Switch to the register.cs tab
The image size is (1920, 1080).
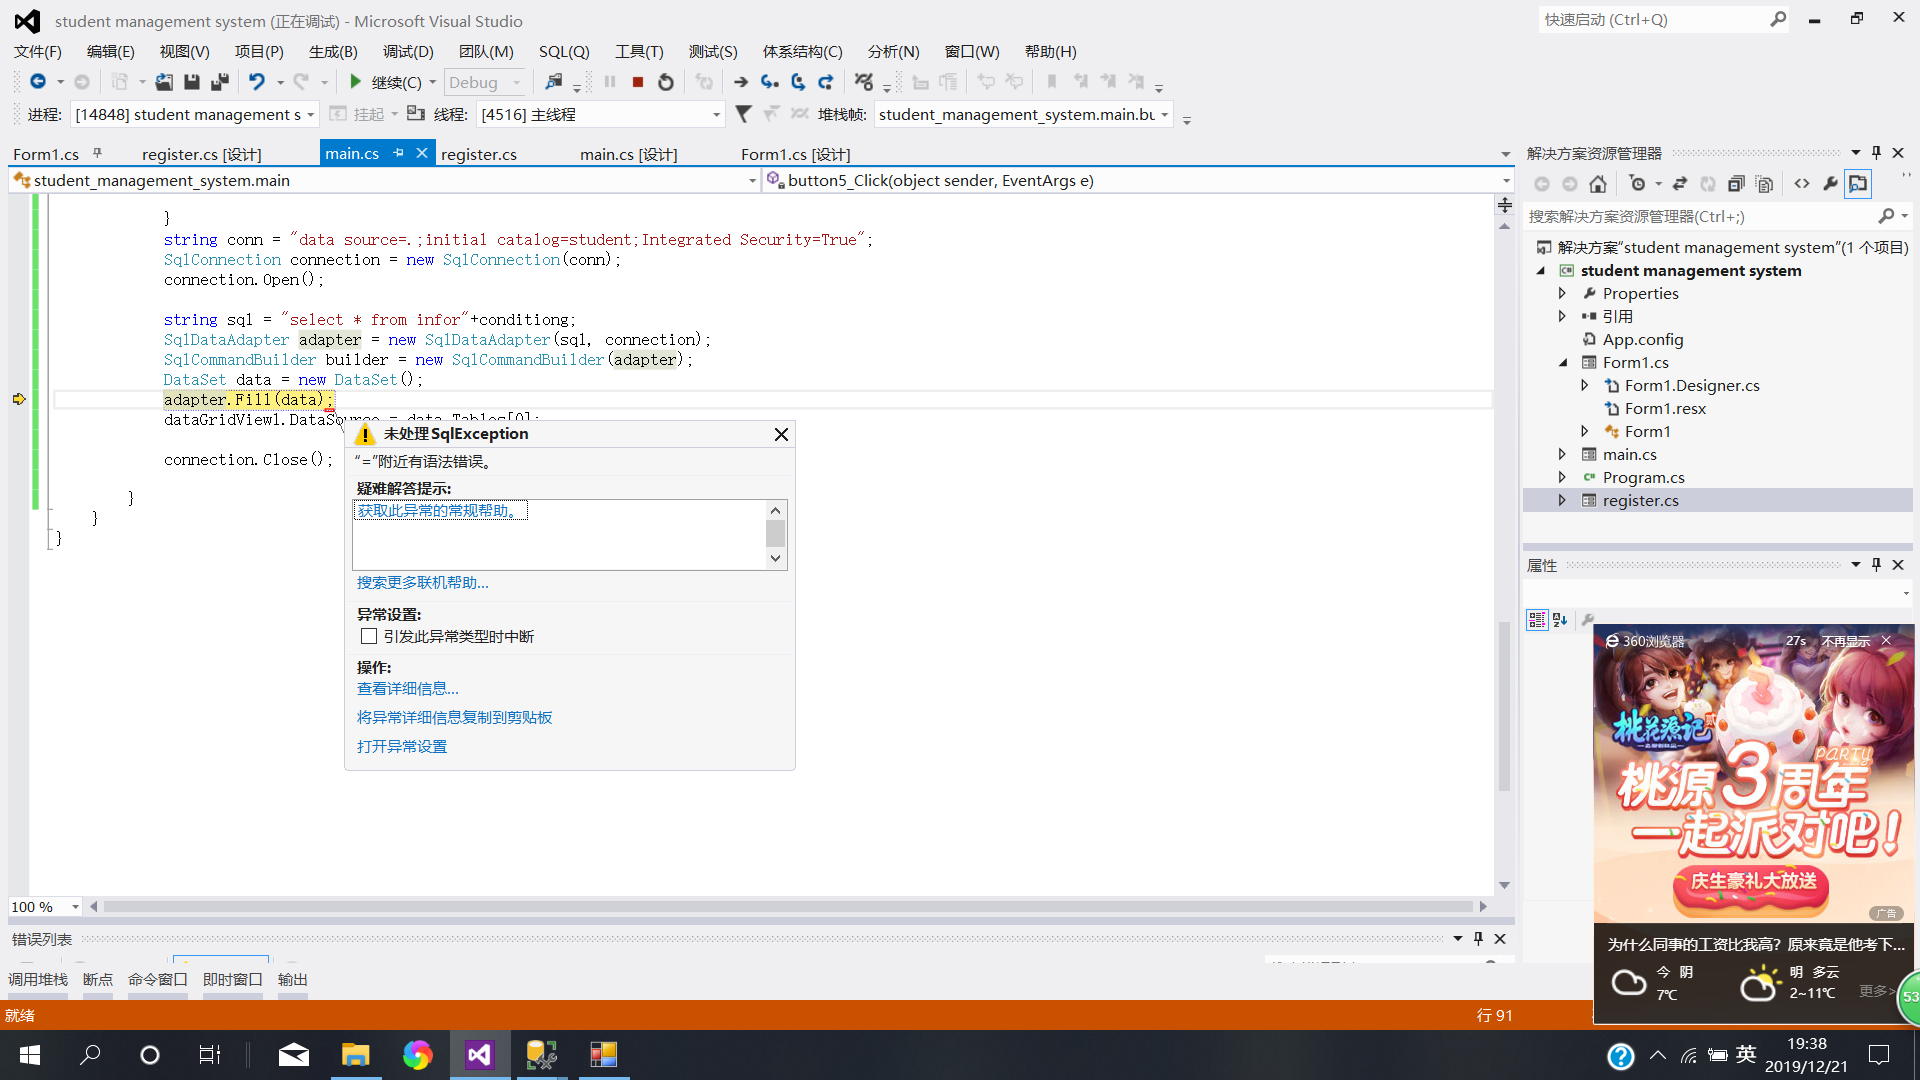tap(479, 154)
